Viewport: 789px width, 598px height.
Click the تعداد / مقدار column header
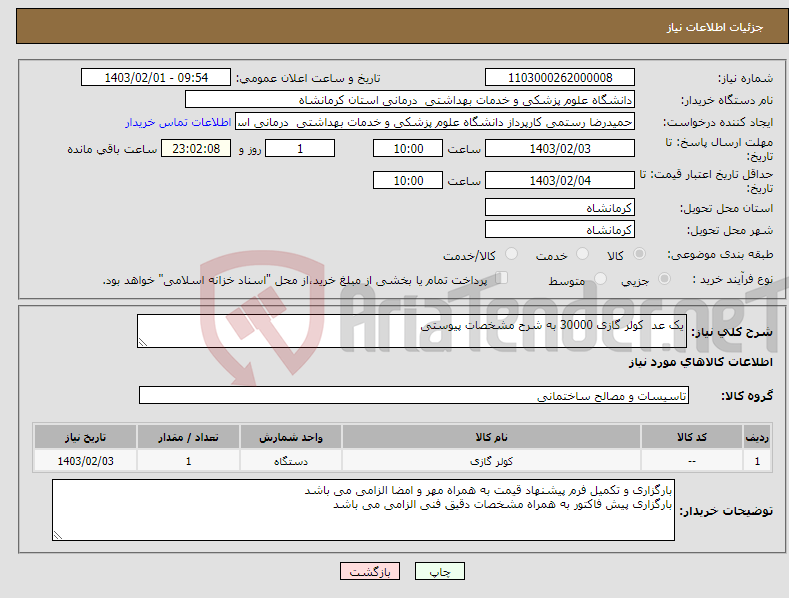pos(188,437)
